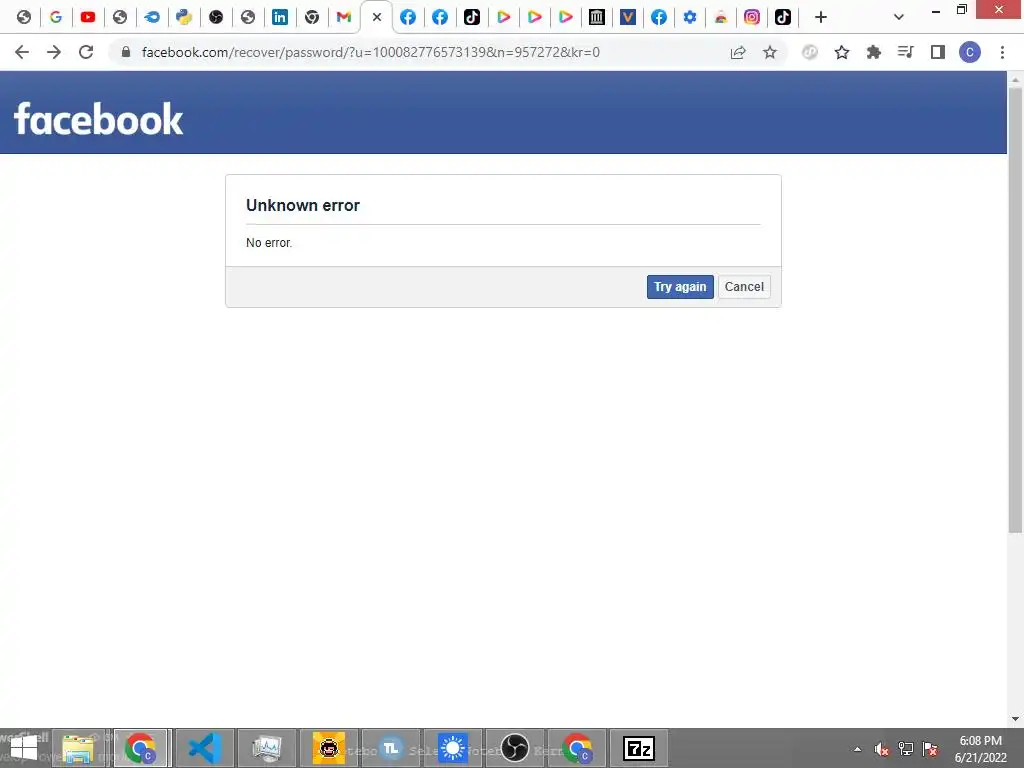The image size is (1024, 768).
Task: Open system monitor icon in taskbar
Action: click(x=266, y=748)
